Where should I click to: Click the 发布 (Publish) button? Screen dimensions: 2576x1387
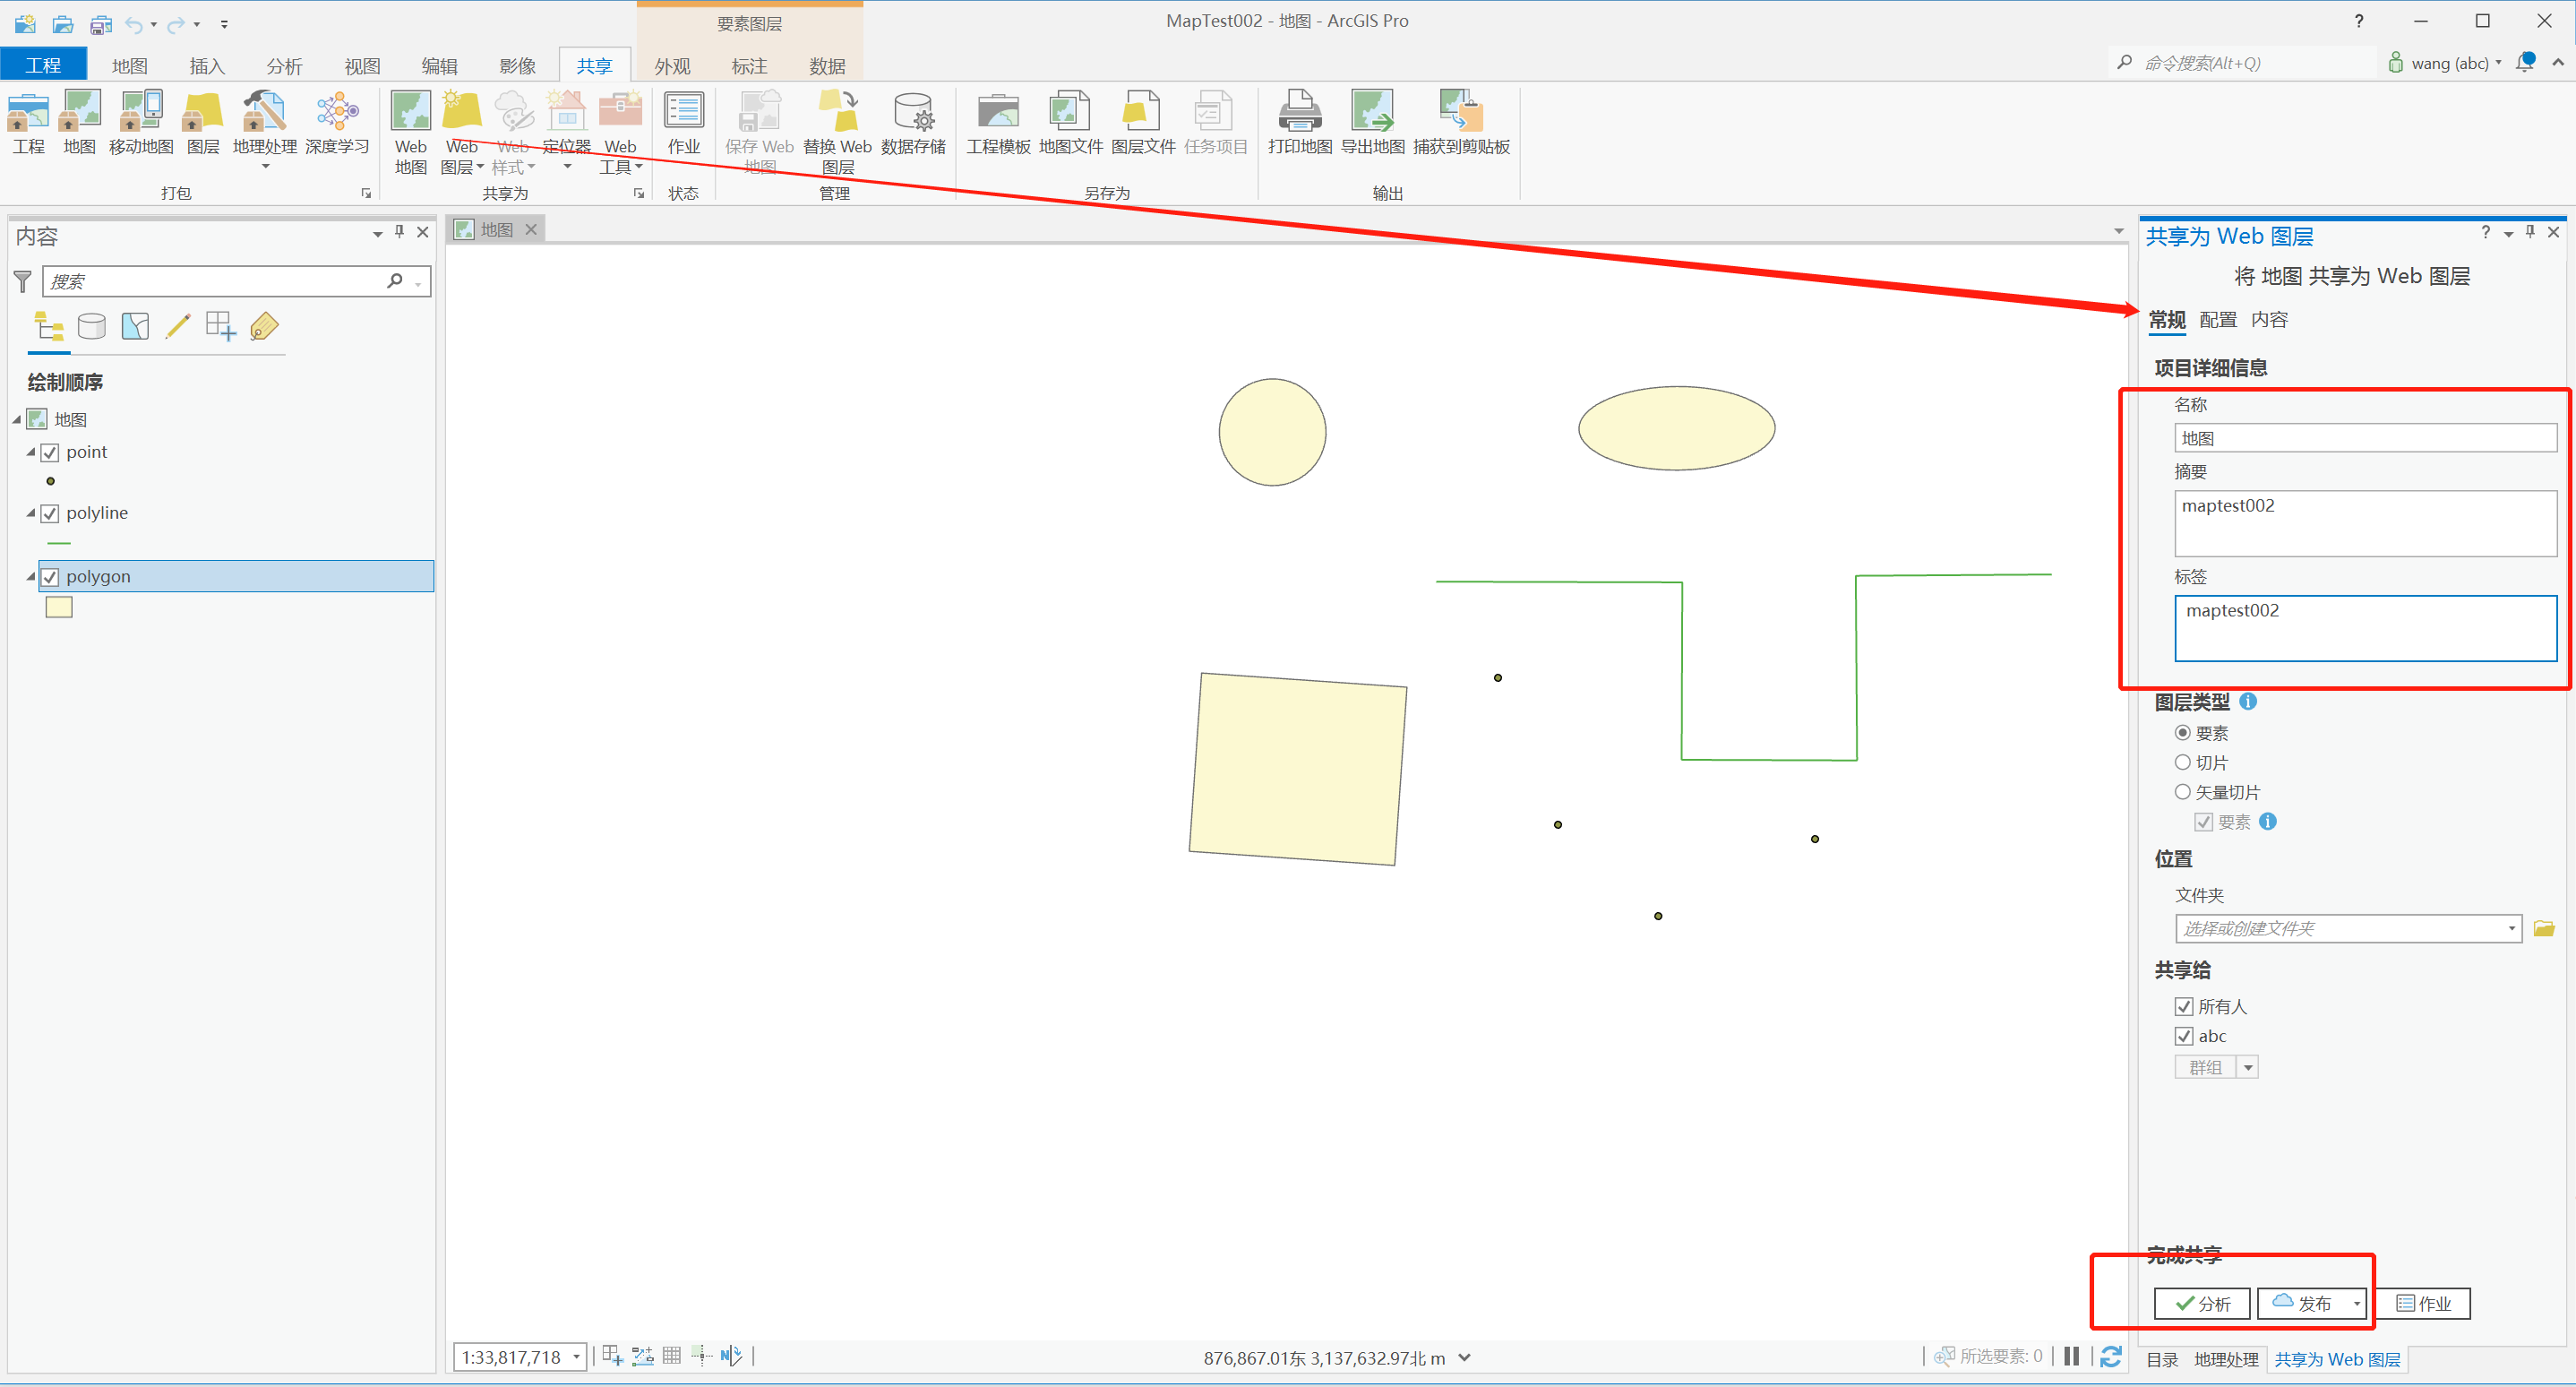point(2302,1303)
